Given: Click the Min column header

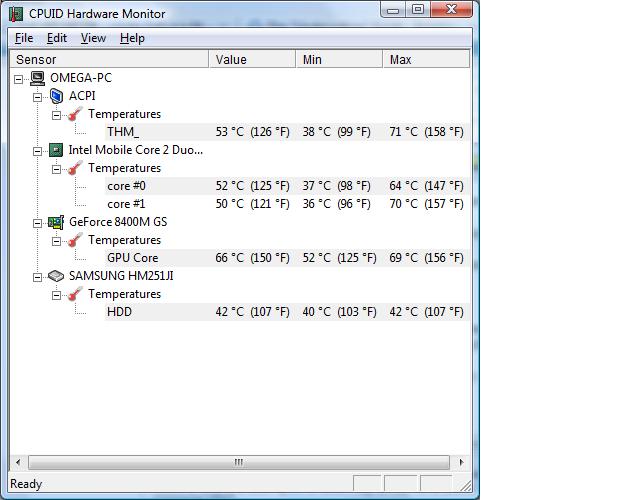Looking at the screenshot, I should pyautogui.click(x=339, y=60).
